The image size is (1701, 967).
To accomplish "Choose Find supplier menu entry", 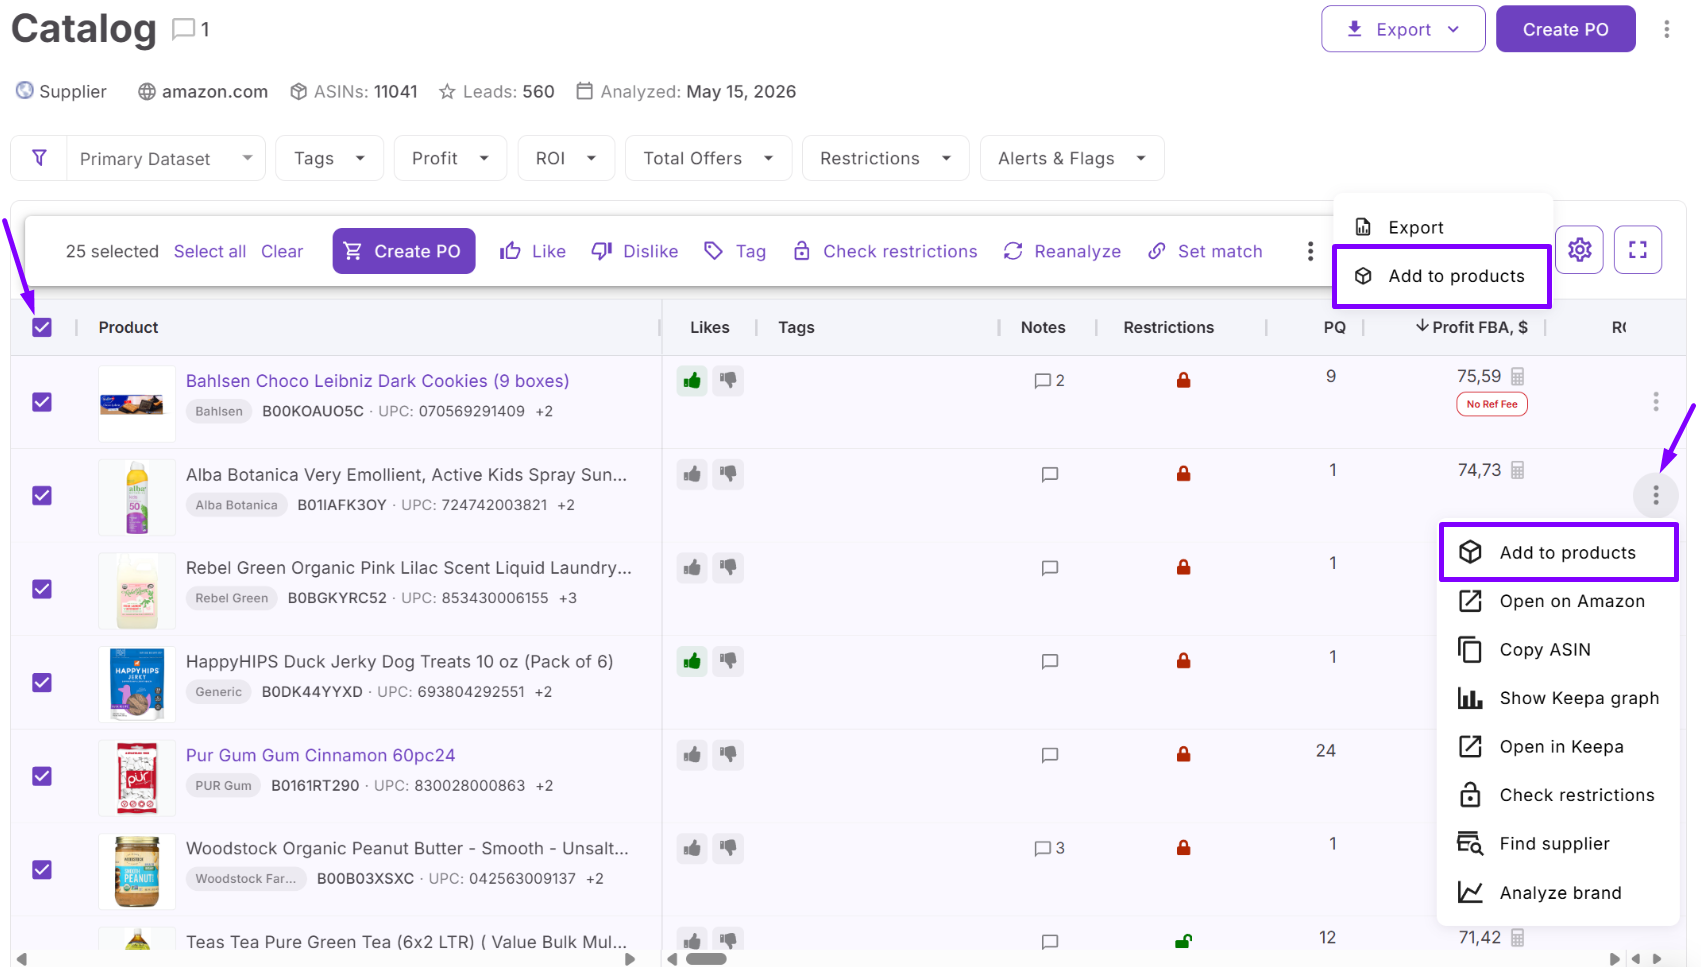I will pyautogui.click(x=1558, y=844).
